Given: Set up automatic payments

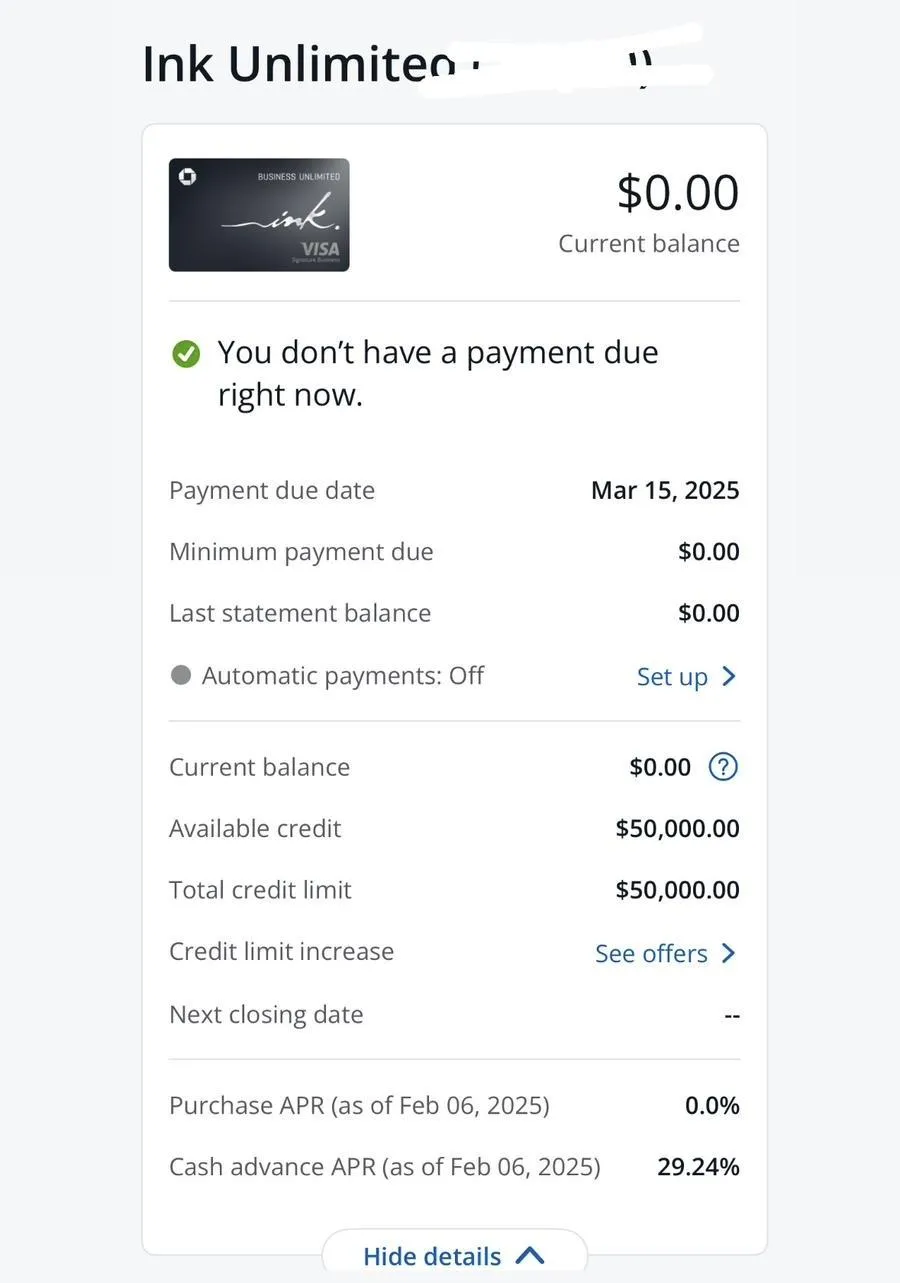Looking at the screenshot, I should pyautogui.click(x=686, y=677).
